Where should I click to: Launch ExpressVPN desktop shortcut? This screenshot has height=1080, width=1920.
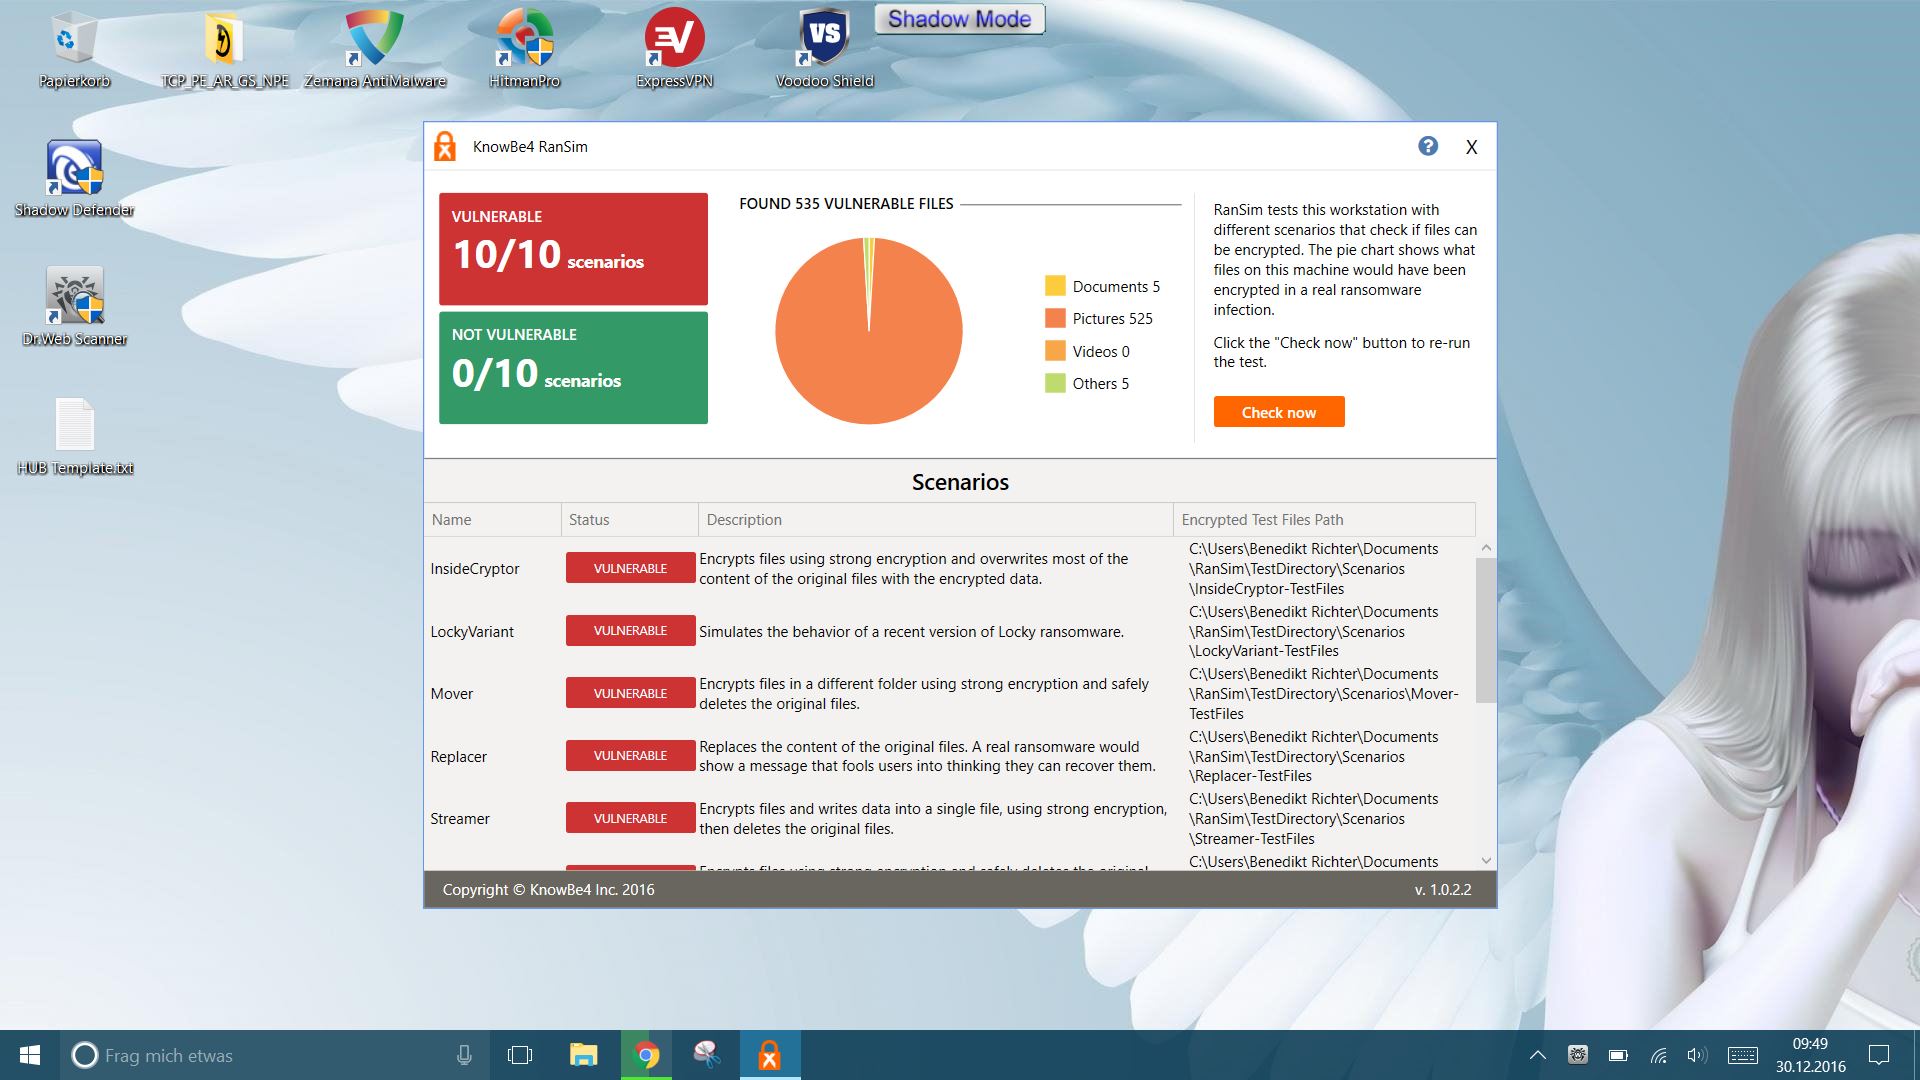point(674,42)
